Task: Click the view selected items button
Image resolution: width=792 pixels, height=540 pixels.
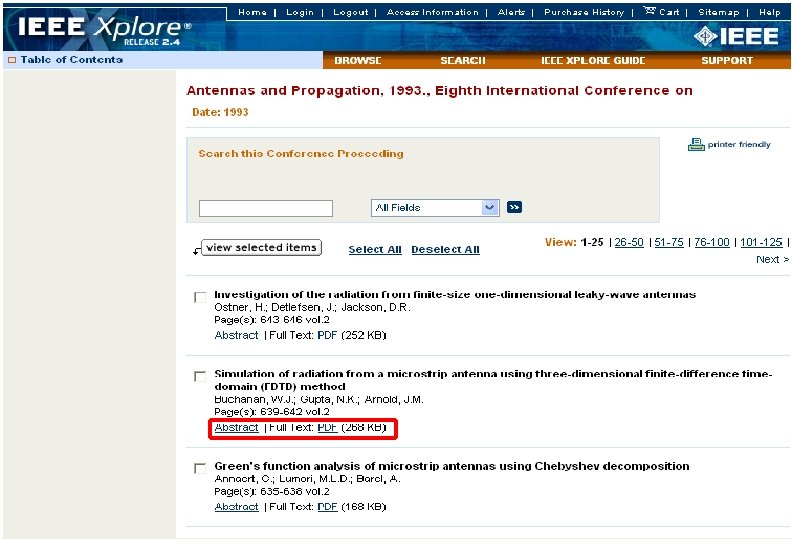Action: 261,248
